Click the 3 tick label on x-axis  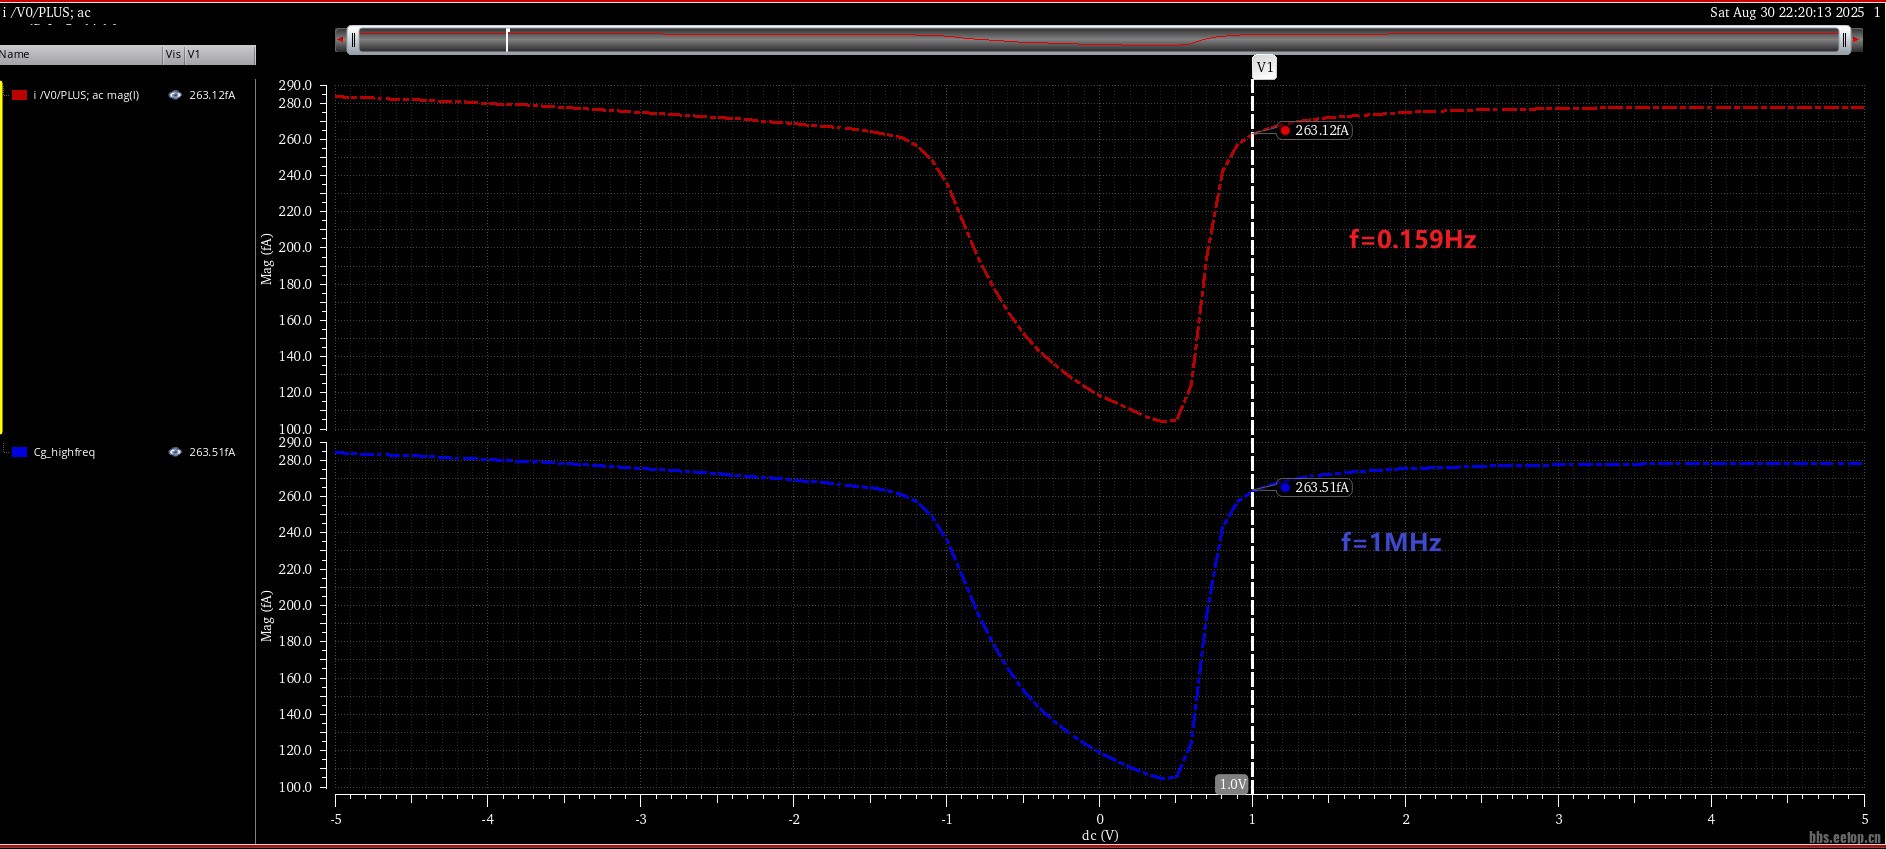click(1558, 819)
